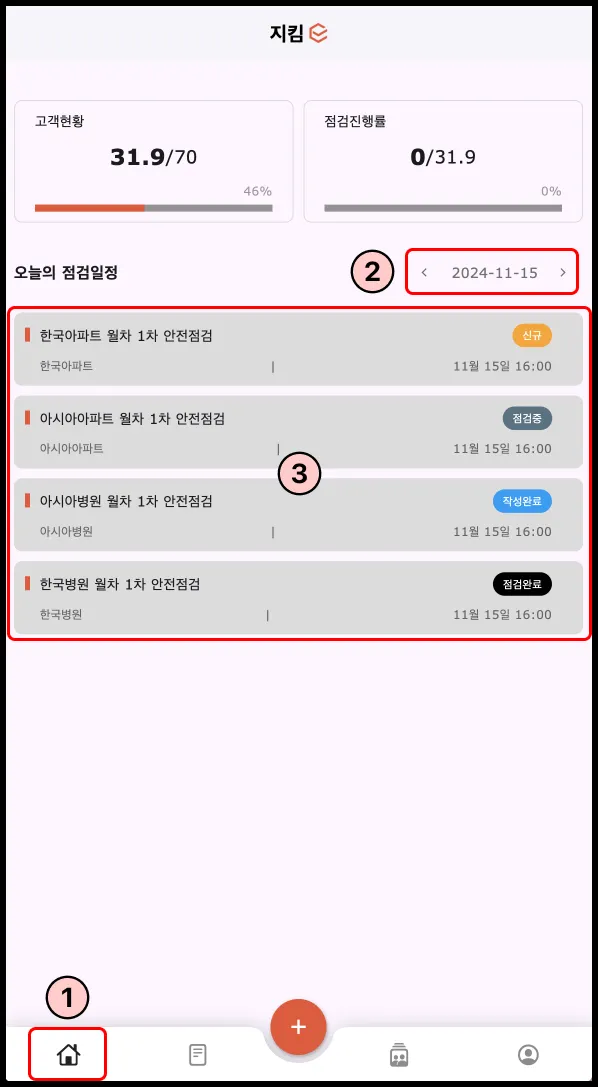Click the orange 신규 status badge
The image size is (598, 1087).
click(532, 336)
